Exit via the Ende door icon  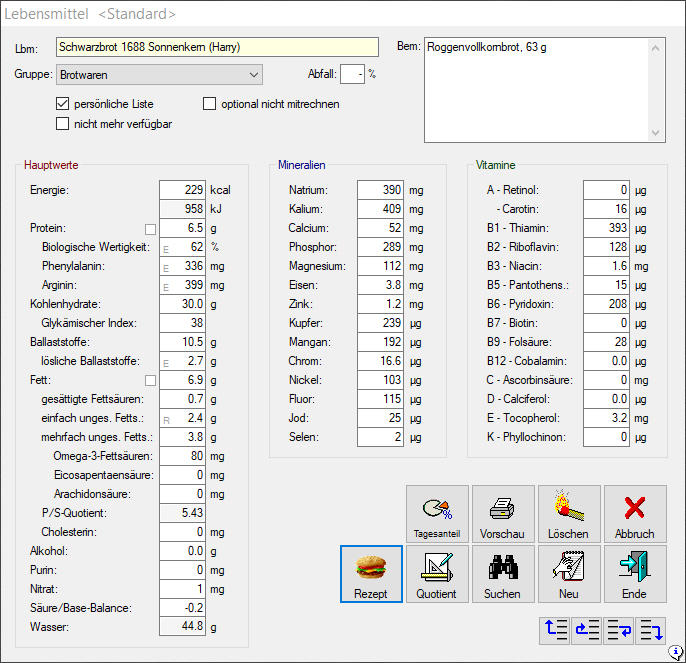click(634, 574)
